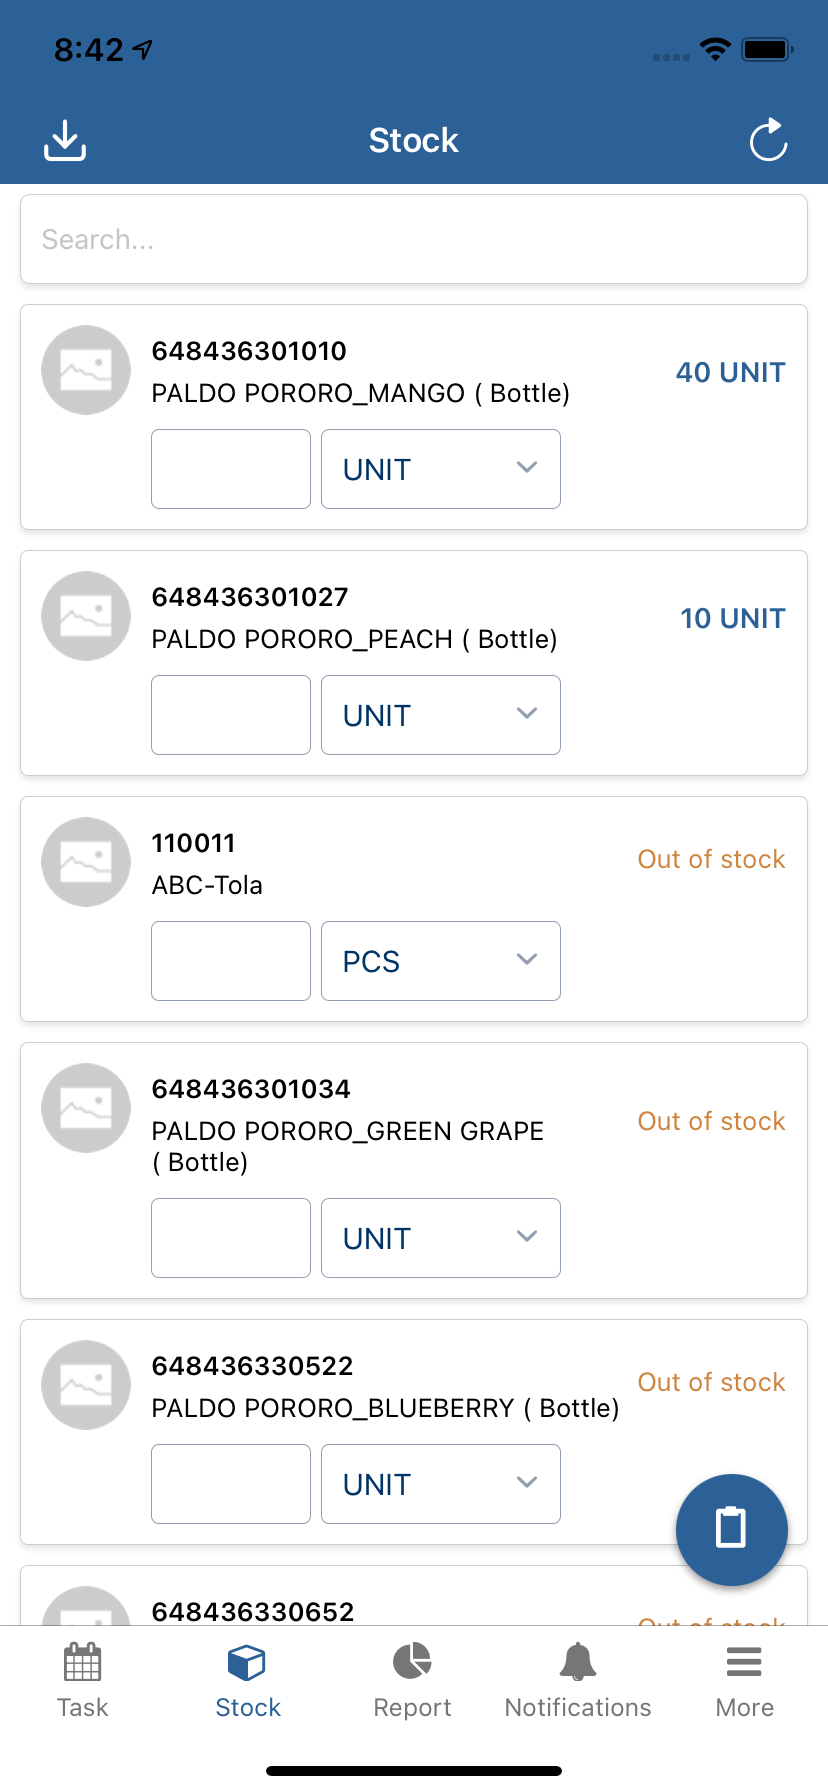
Task: Expand UNIT dropdown for PALDO PORORO_PEACH
Action: [x=440, y=715]
